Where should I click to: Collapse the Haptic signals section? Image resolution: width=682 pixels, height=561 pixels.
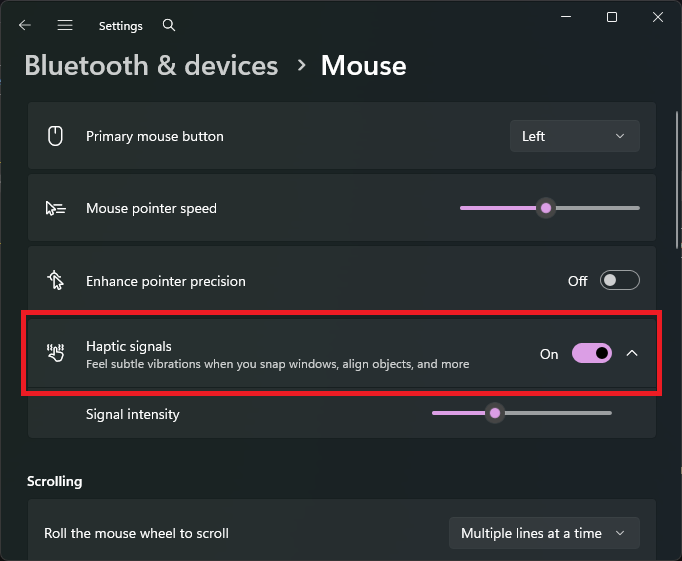coord(632,353)
